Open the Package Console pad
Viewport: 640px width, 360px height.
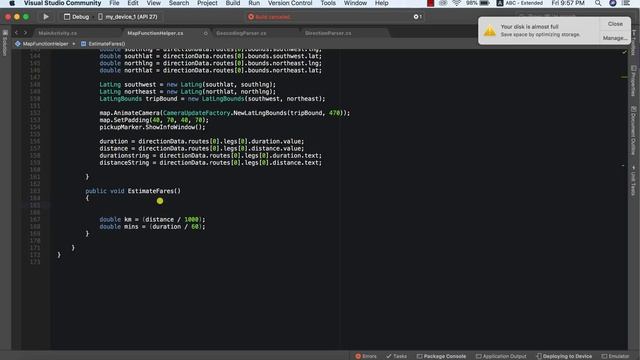(x=441, y=356)
